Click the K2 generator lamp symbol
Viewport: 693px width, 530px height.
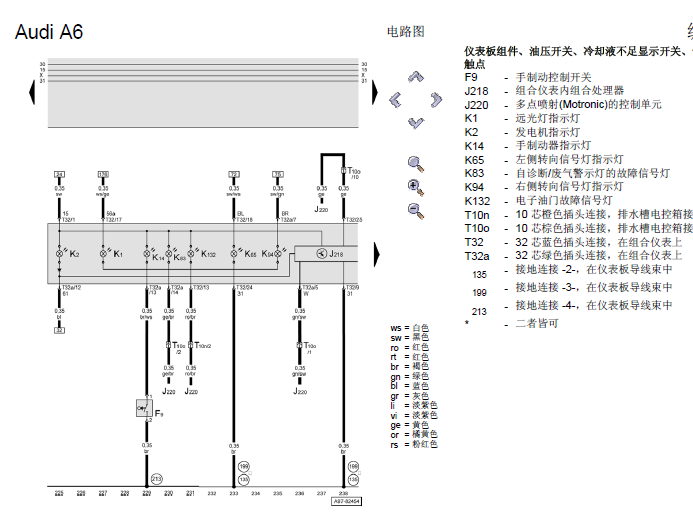(59, 253)
